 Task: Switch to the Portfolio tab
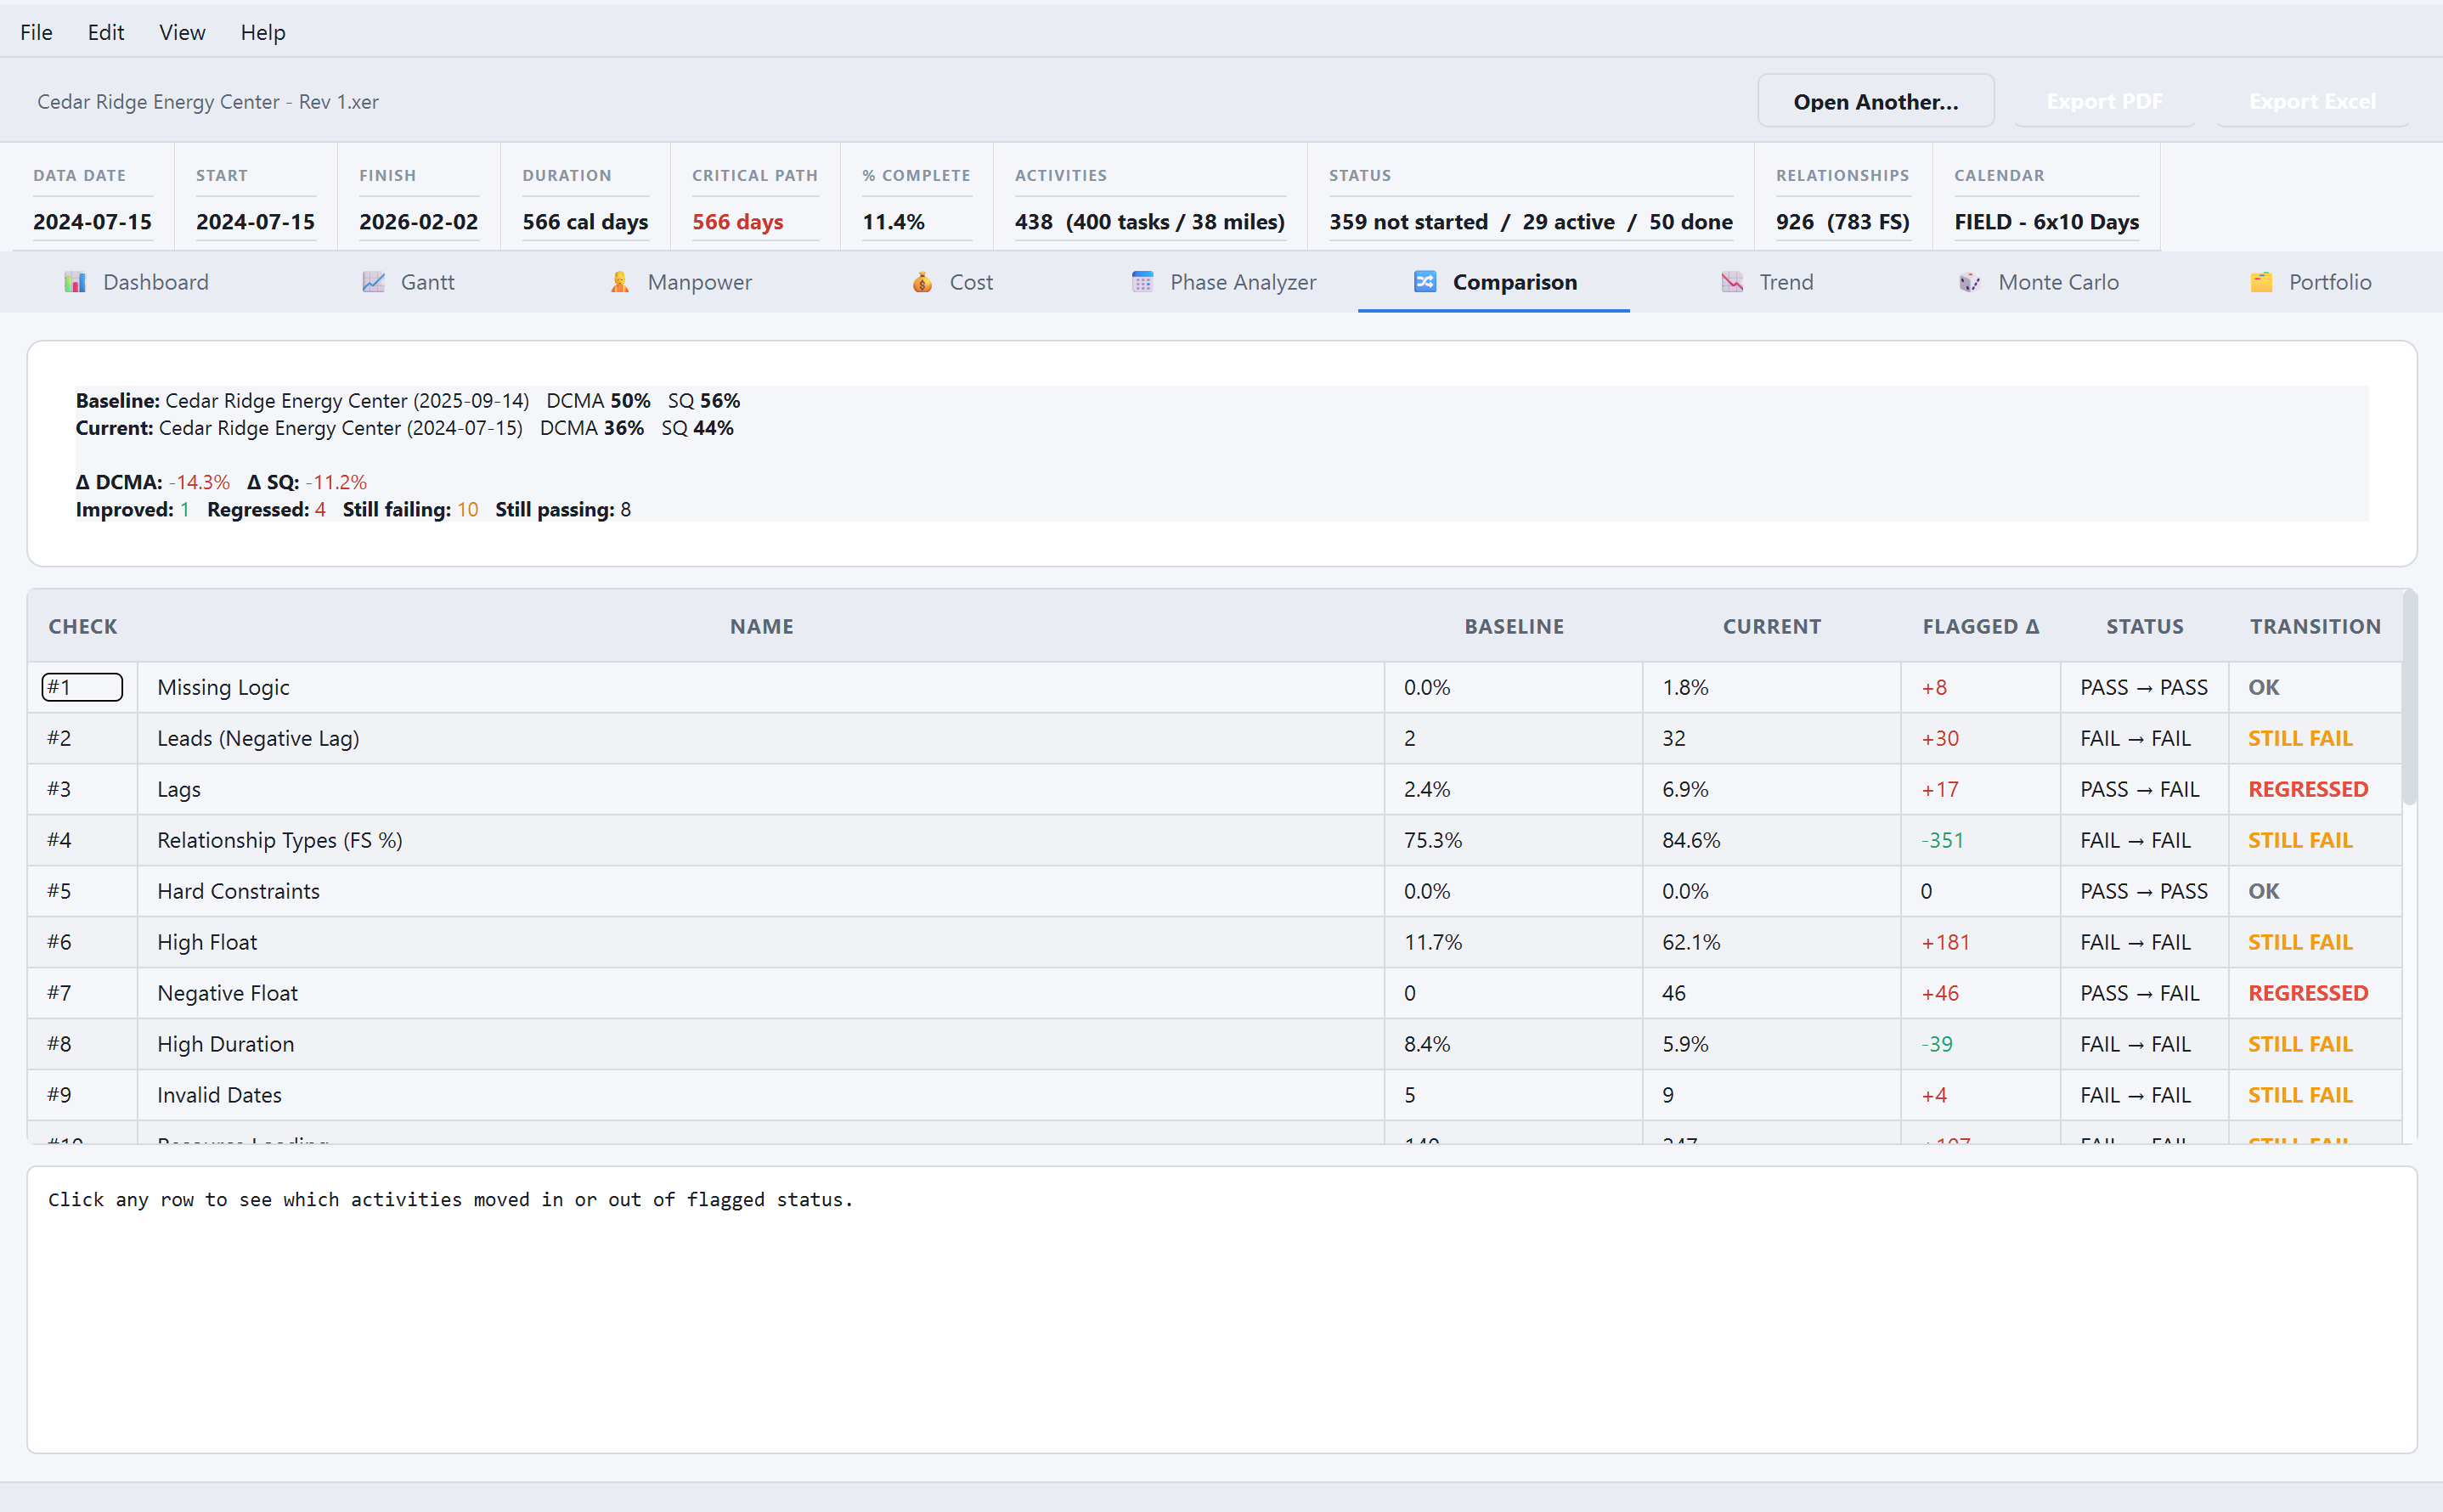tap(2310, 282)
